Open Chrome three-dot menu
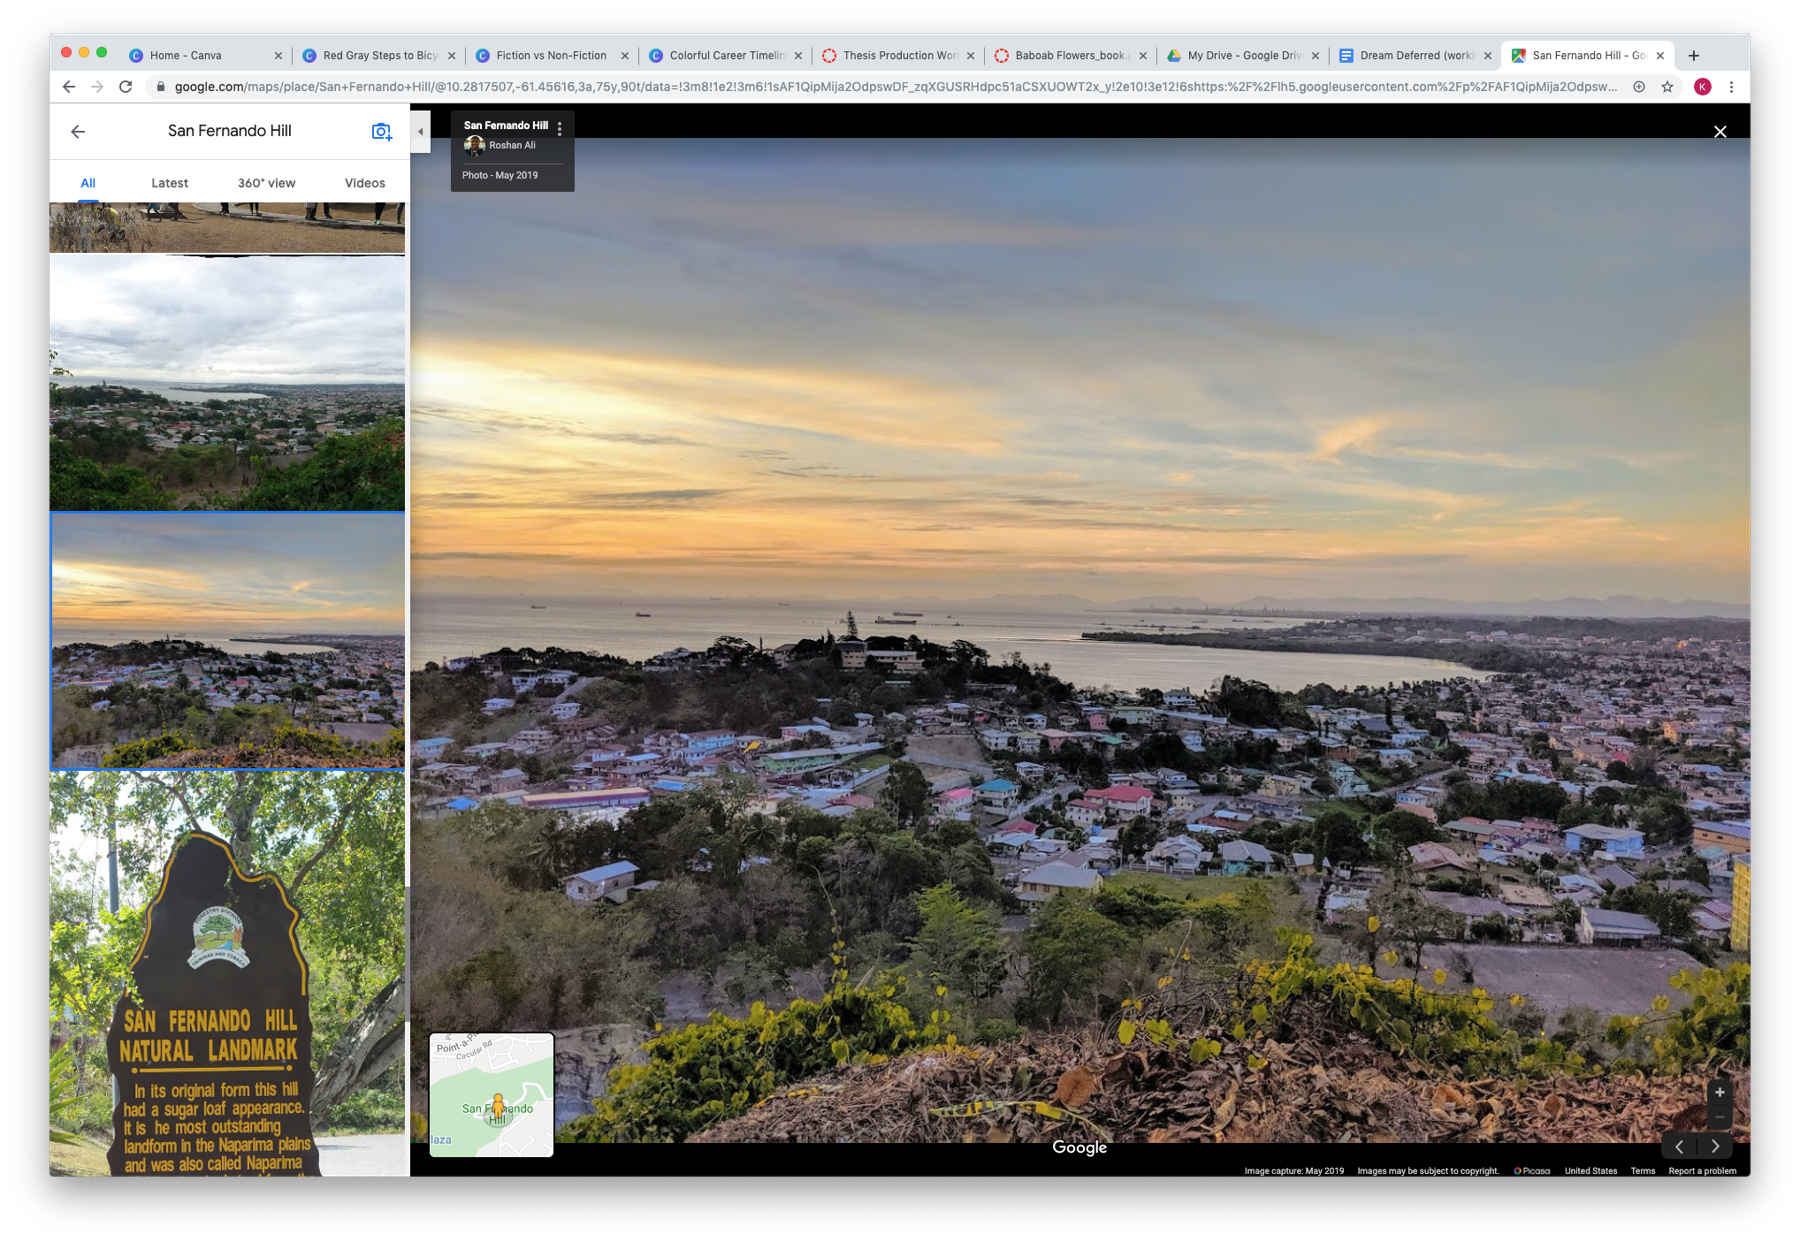 [1731, 87]
